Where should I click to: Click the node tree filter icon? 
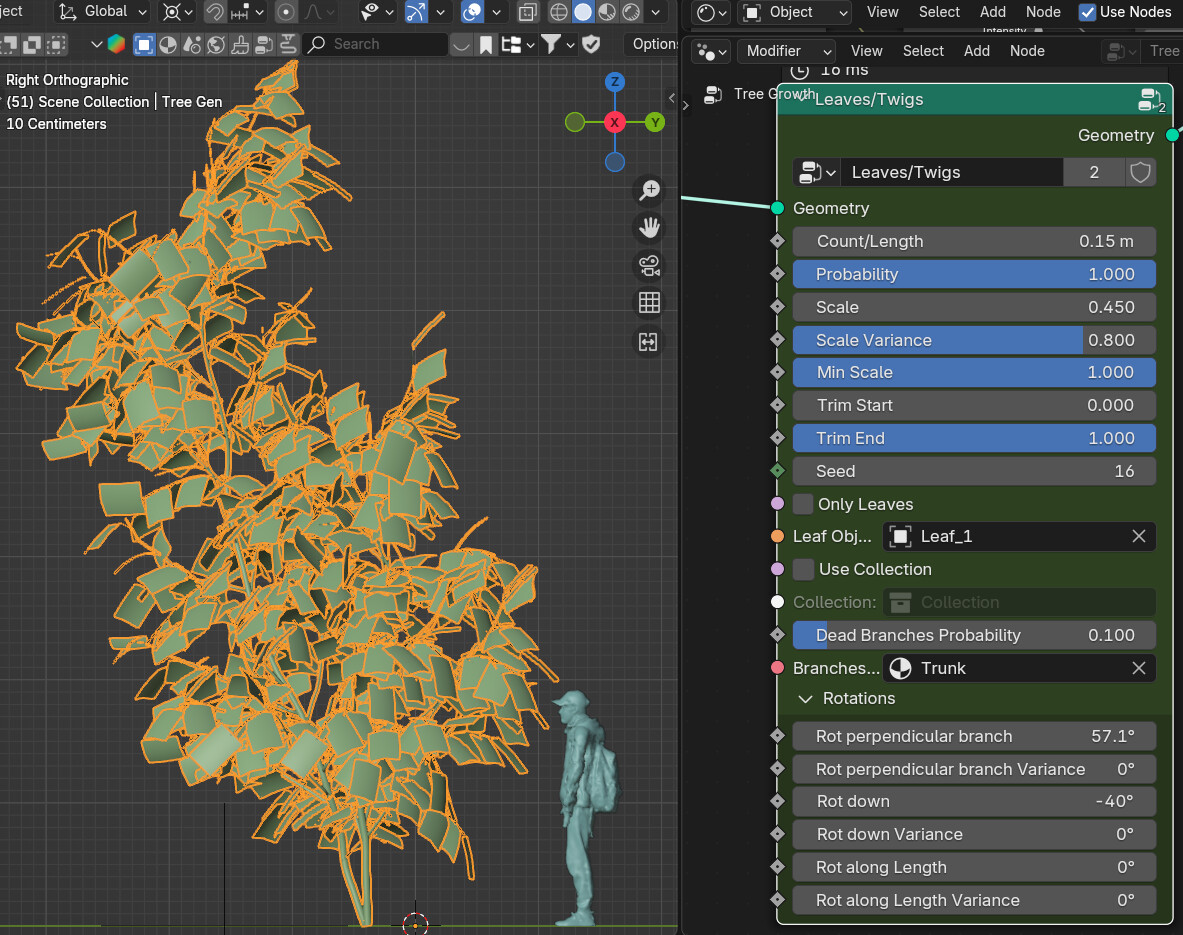click(264, 45)
